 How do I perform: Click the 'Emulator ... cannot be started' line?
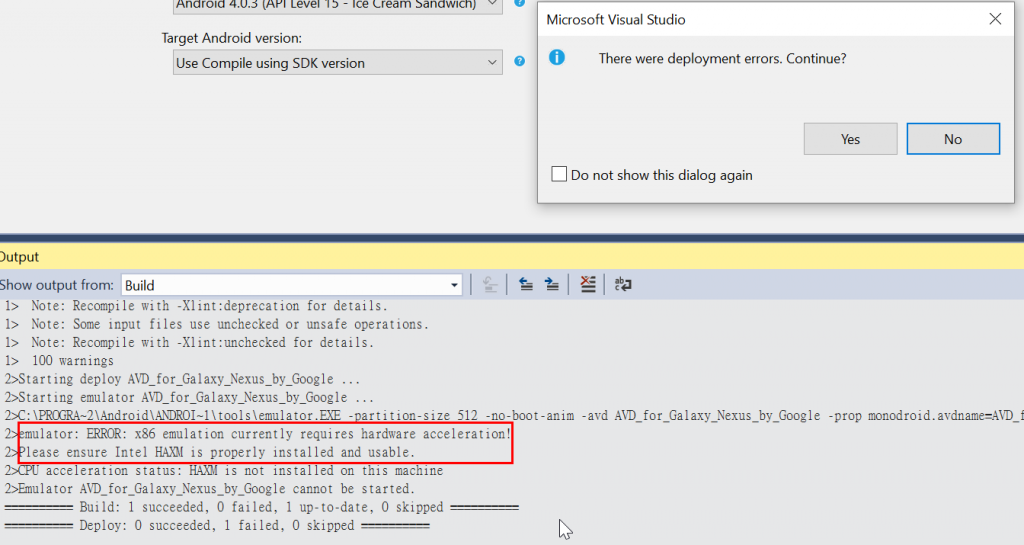coord(210,488)
